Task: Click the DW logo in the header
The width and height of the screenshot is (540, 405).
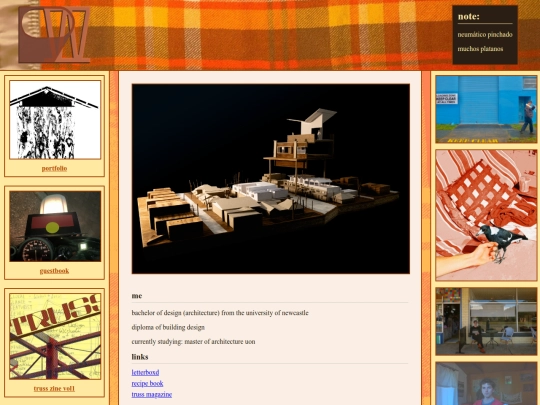Action: pyautogui.click(x=54, y=34)
